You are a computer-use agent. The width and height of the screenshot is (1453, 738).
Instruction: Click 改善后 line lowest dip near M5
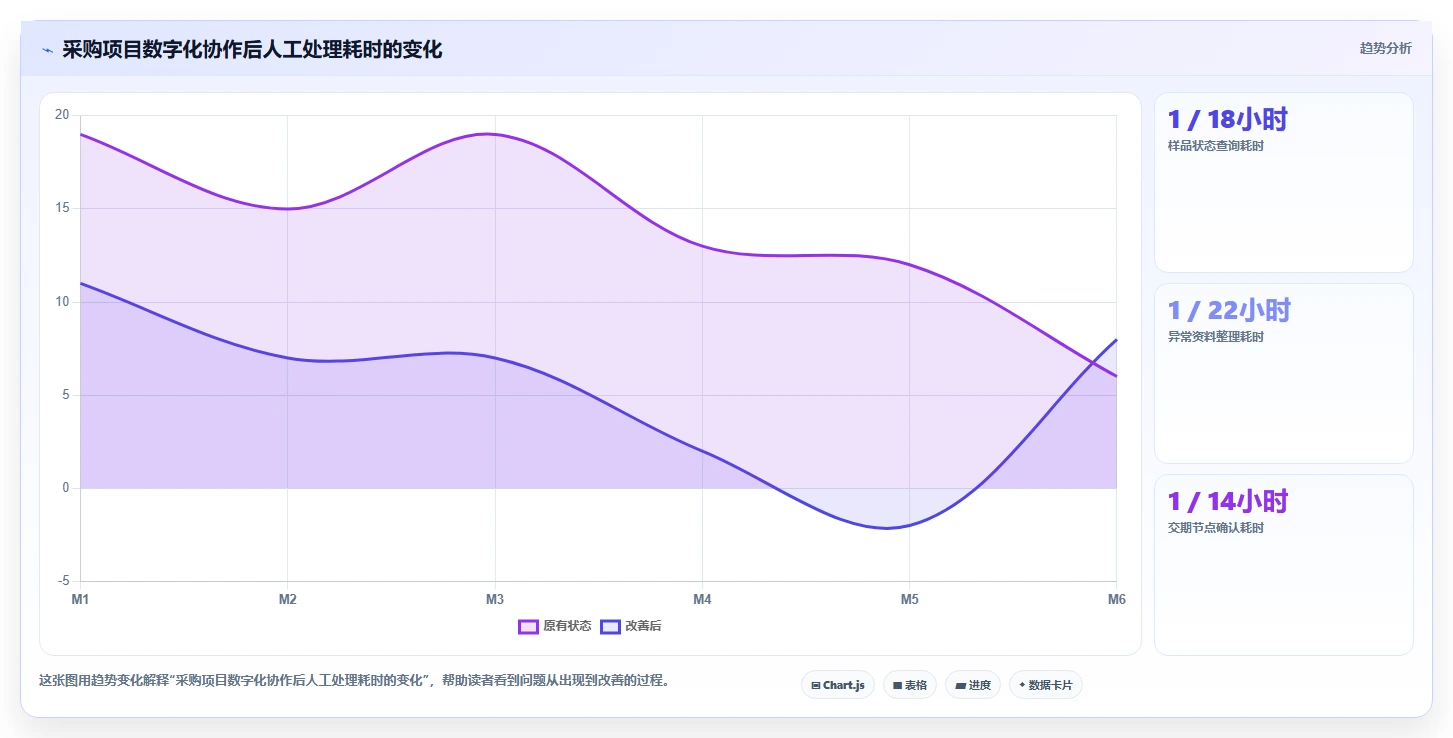pyautogui.click(x=887, y=528)
